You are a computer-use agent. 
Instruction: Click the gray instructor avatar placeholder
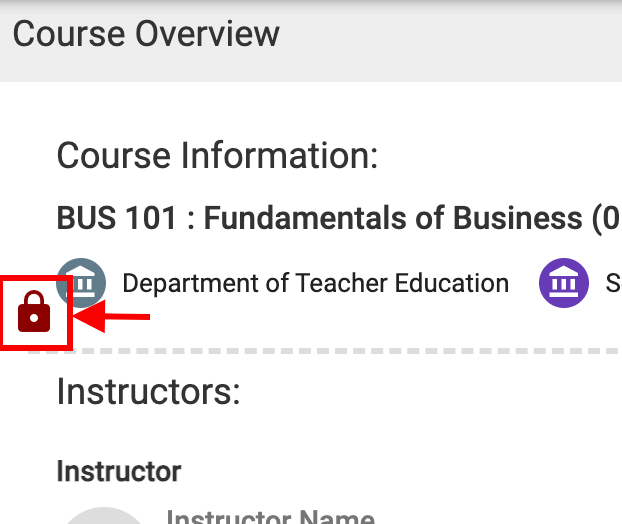[x=103, y=514]
